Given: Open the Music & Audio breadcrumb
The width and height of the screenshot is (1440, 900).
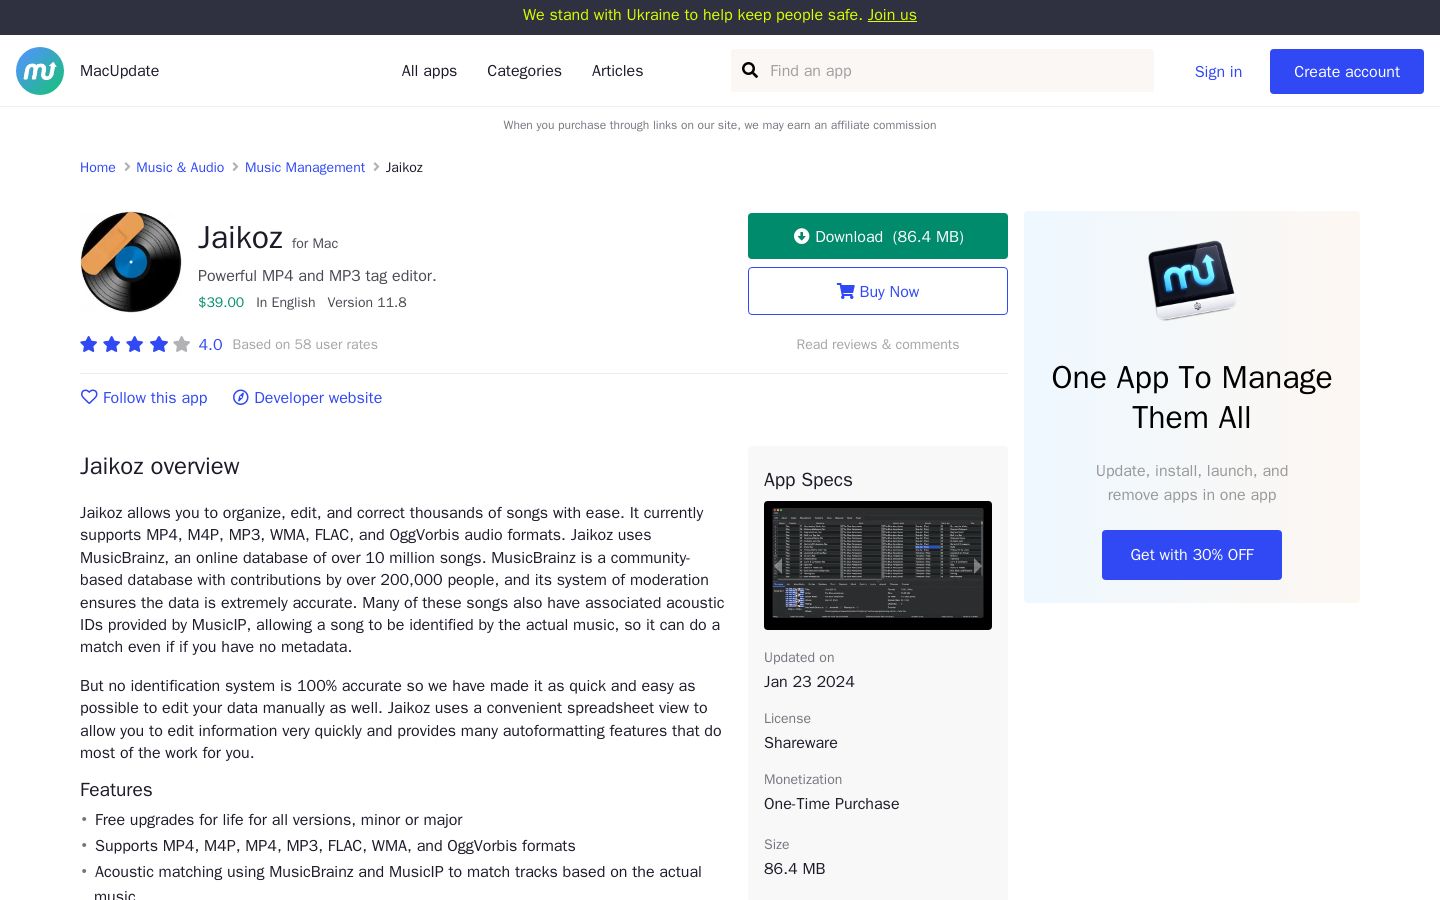Looking at the screenshot, I should 180,167.
